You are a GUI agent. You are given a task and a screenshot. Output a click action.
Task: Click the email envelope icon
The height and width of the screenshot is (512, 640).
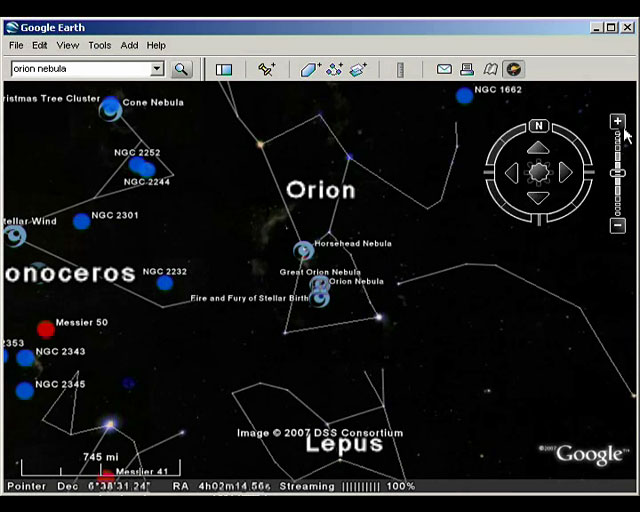tap(444, 69)
